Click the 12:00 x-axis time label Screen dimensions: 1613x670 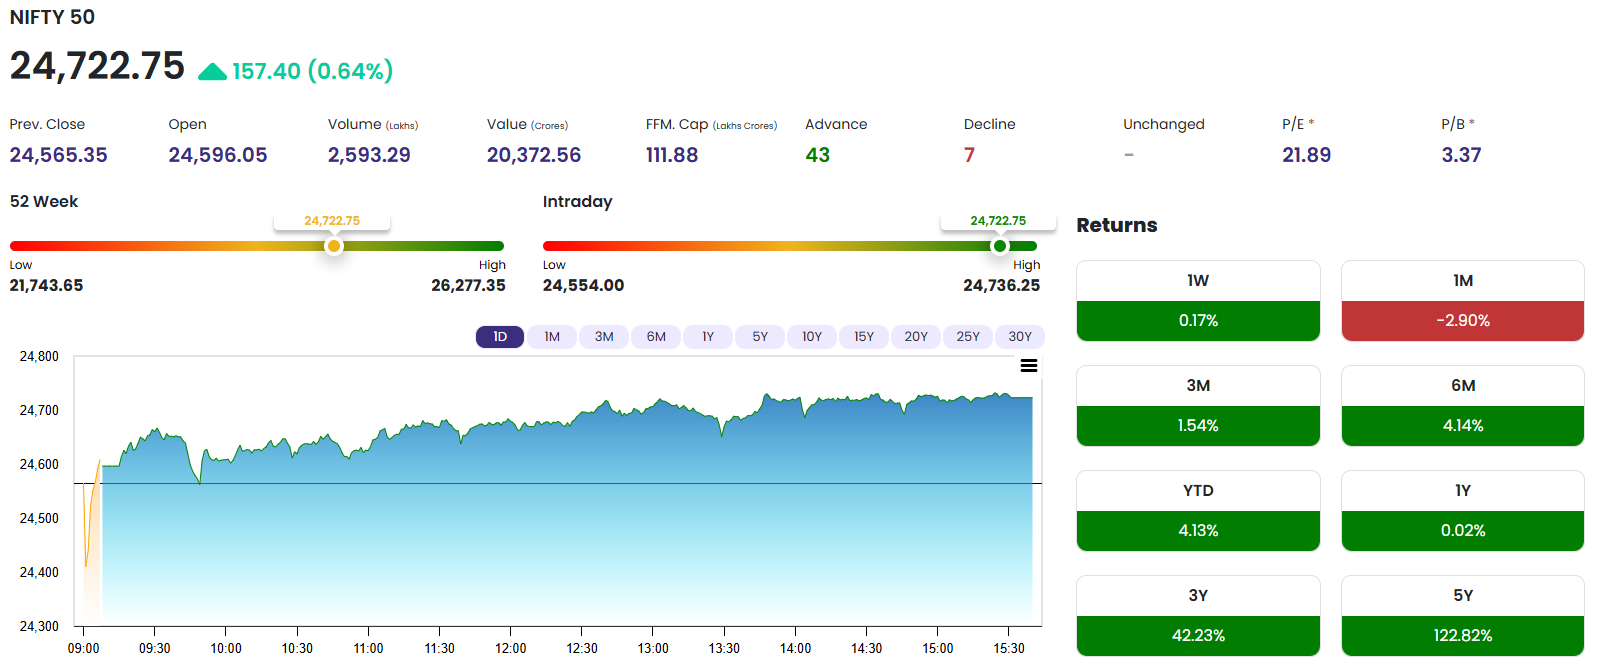click(510, 648)
